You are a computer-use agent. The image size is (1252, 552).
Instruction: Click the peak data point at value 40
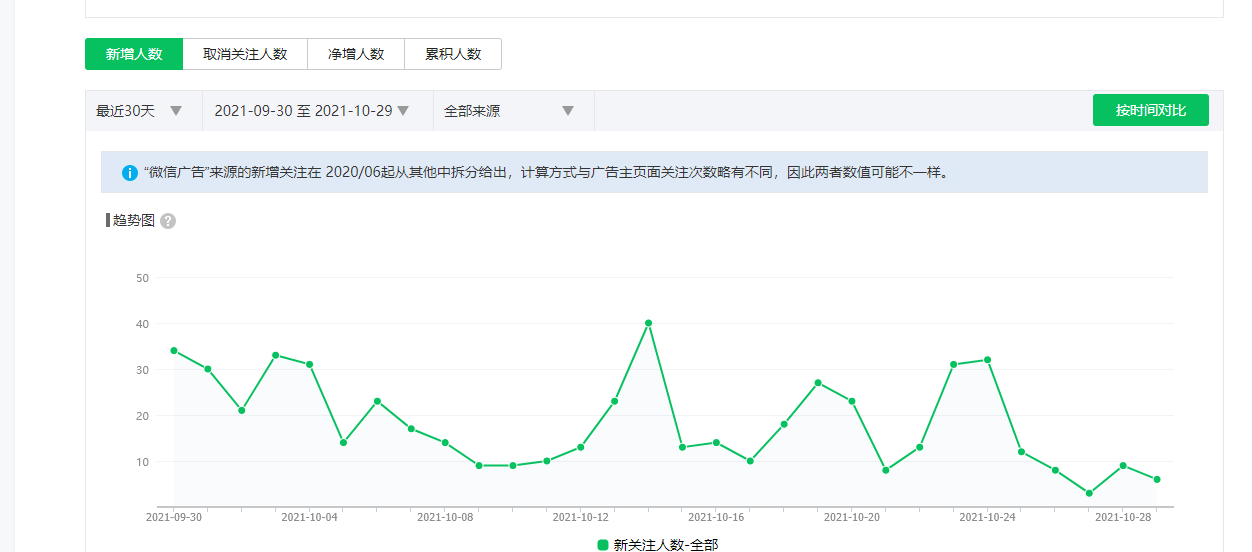(649, 323)
